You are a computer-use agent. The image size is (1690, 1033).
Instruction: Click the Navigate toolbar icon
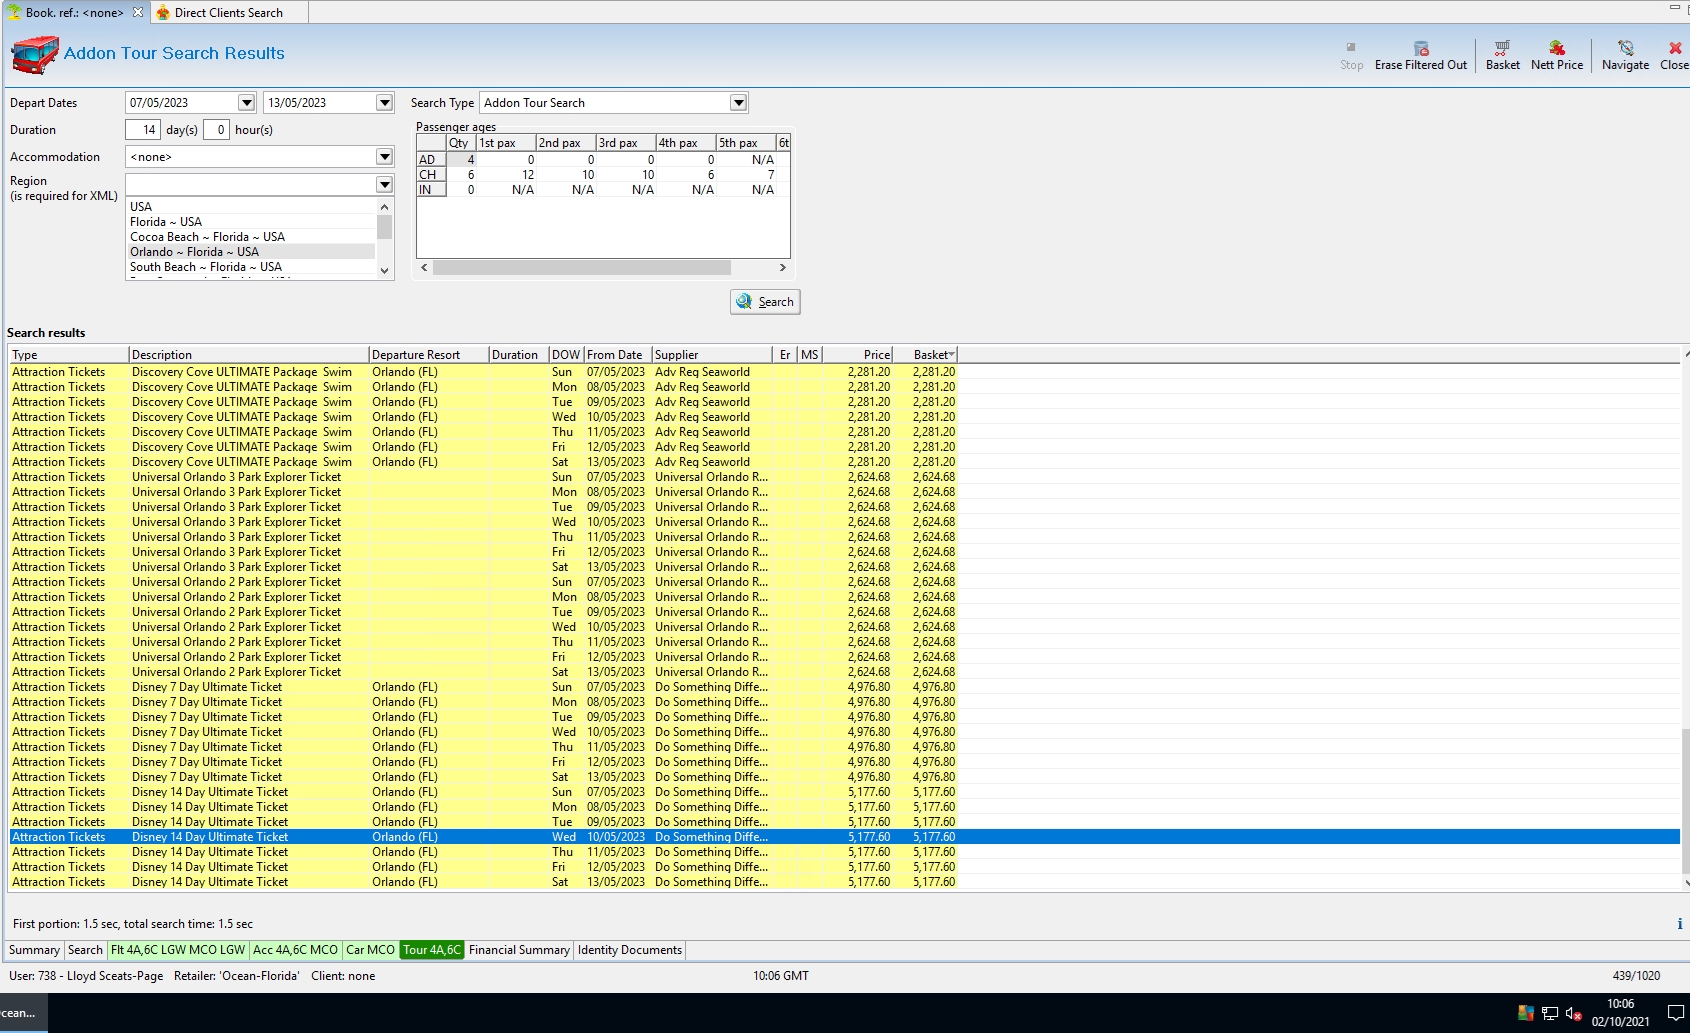tap(1625, 55)
